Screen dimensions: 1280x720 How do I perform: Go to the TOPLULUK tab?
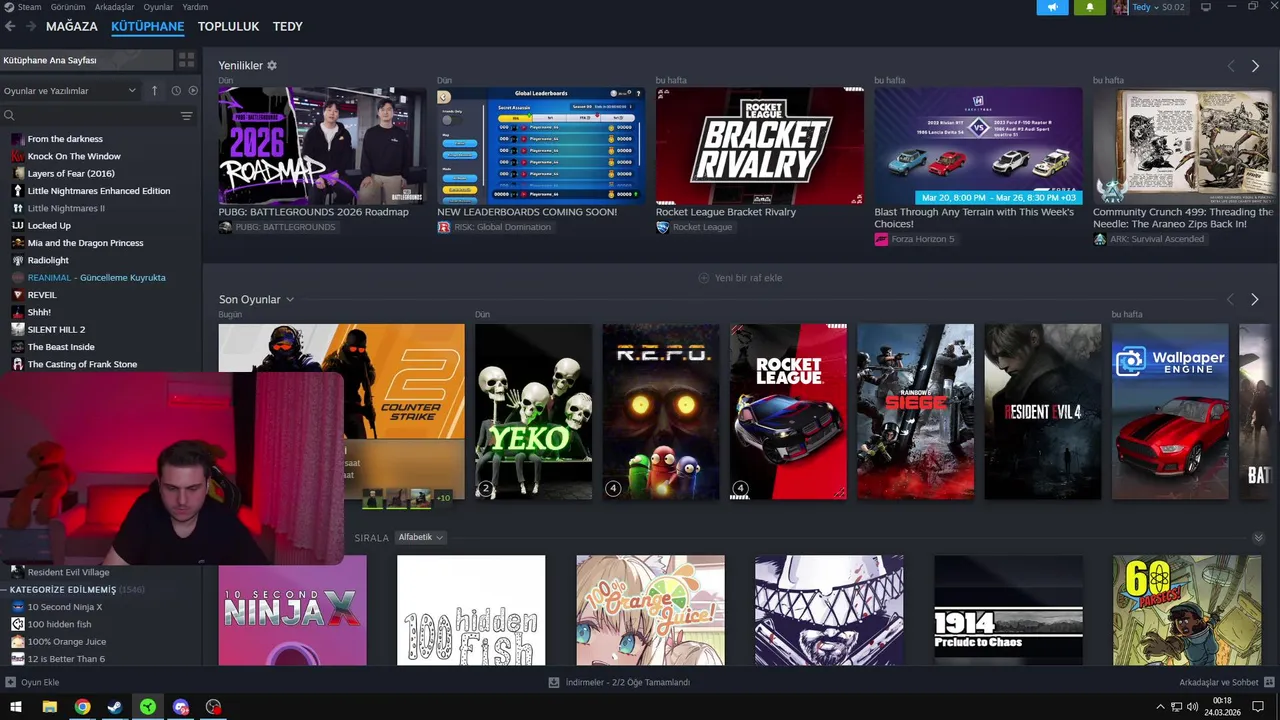pos(228,26)
